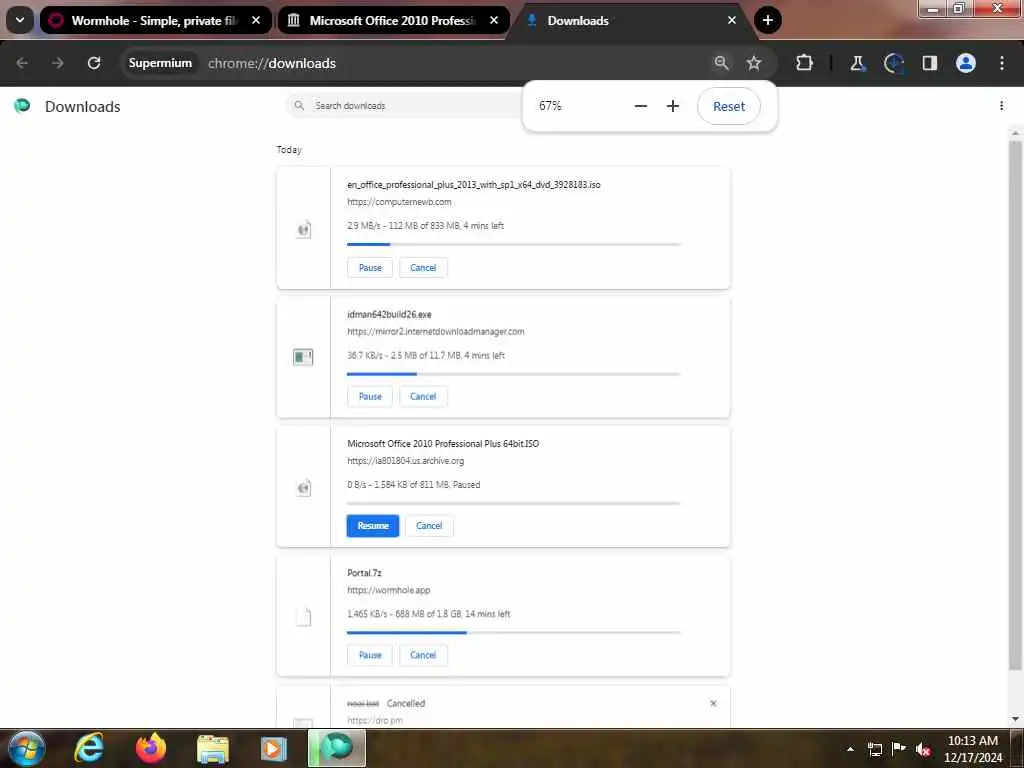Screen dimensions: 1024x768
Task: Go forward with the forward arrow
Action: 58,63
